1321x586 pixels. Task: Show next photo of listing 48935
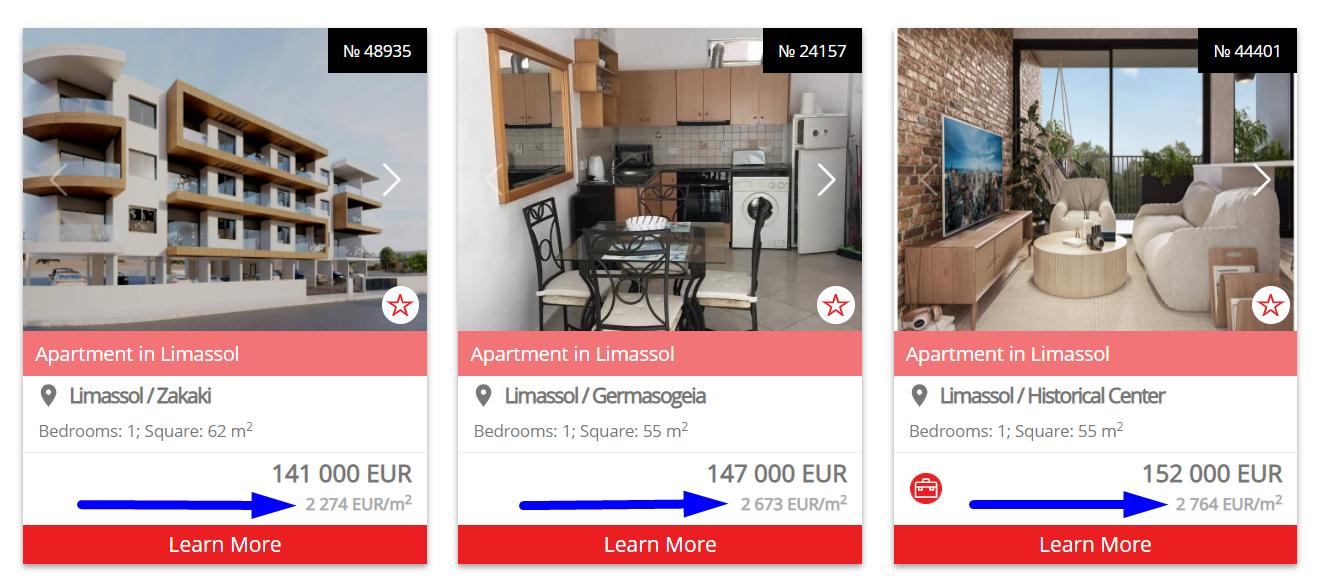pos(391,180)
